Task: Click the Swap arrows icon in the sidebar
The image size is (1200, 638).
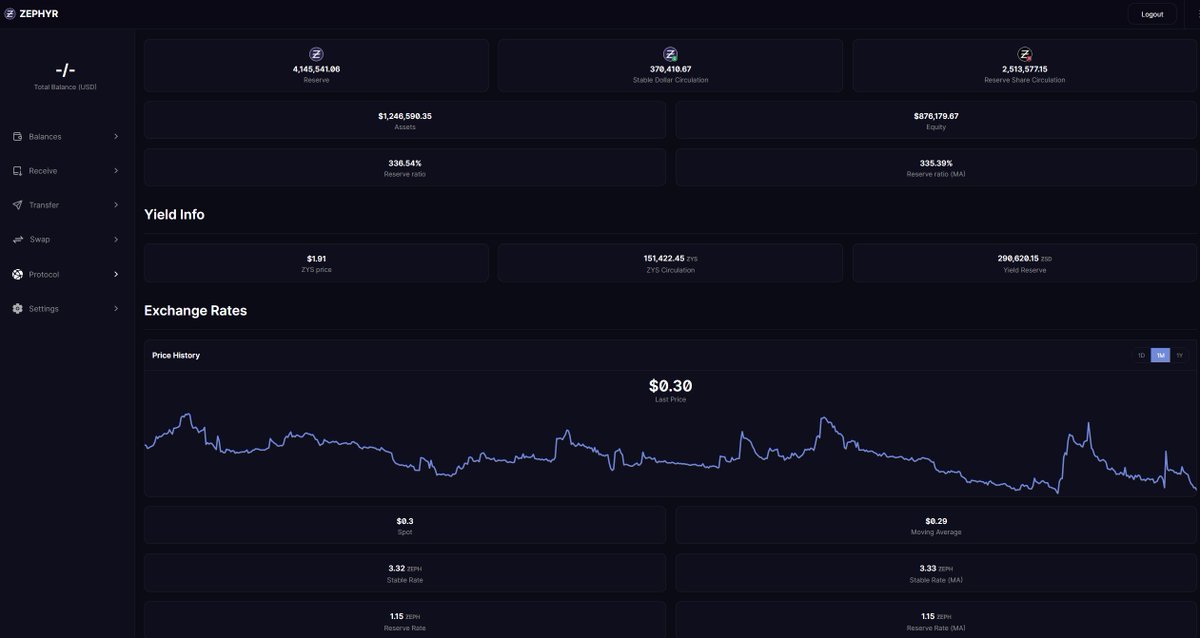Action: pyautogui.click(x=18, y=240)
